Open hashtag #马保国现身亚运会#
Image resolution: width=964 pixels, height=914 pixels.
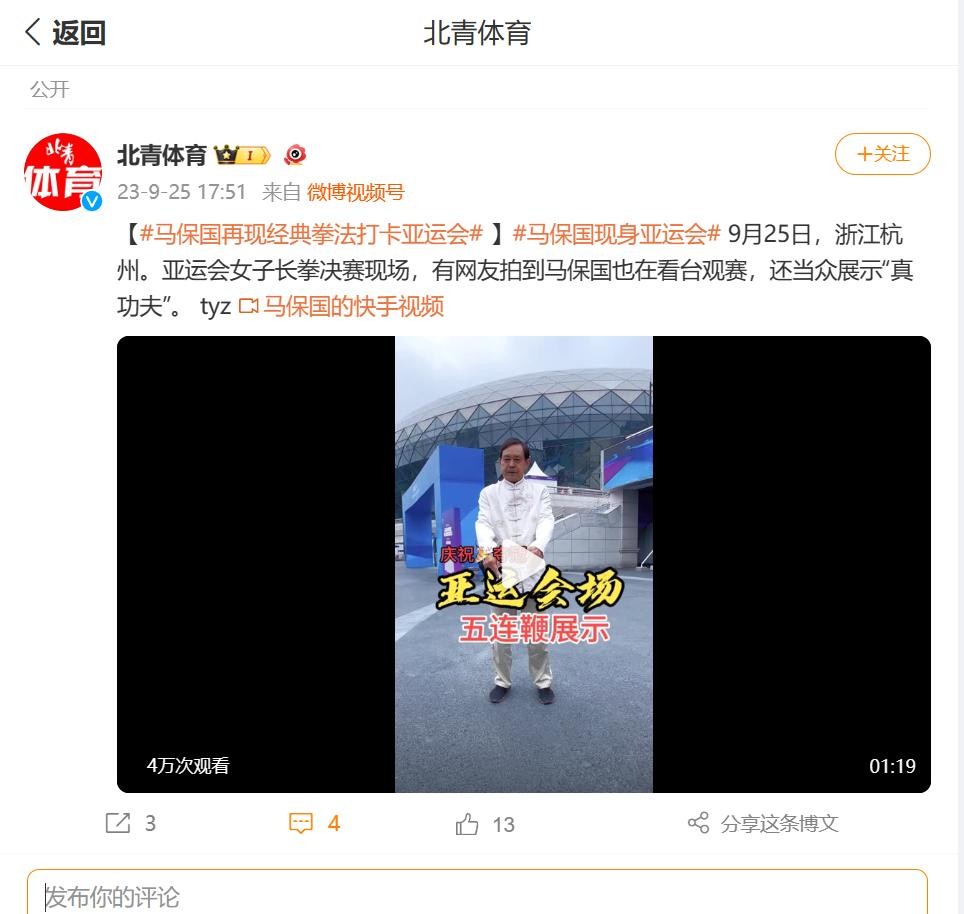pos(616,234)
